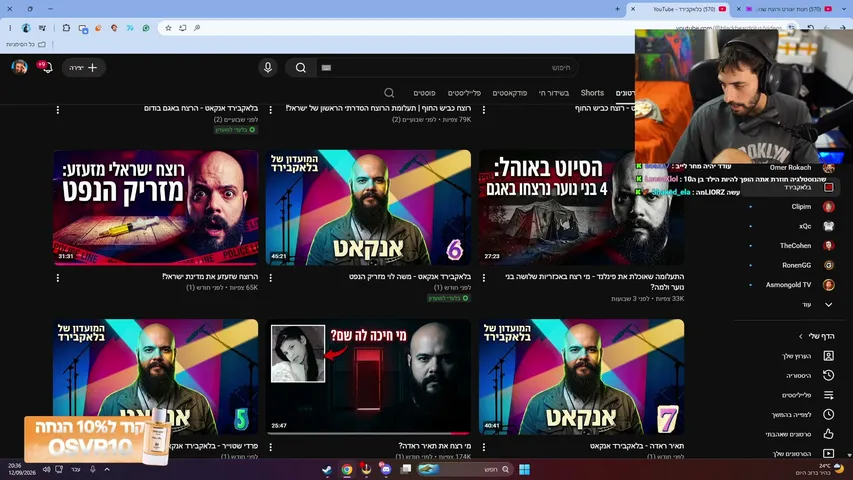The image size is (853, 480).
Task: Click the keyboard icon inside search box
Action: (x=326, y=67)
